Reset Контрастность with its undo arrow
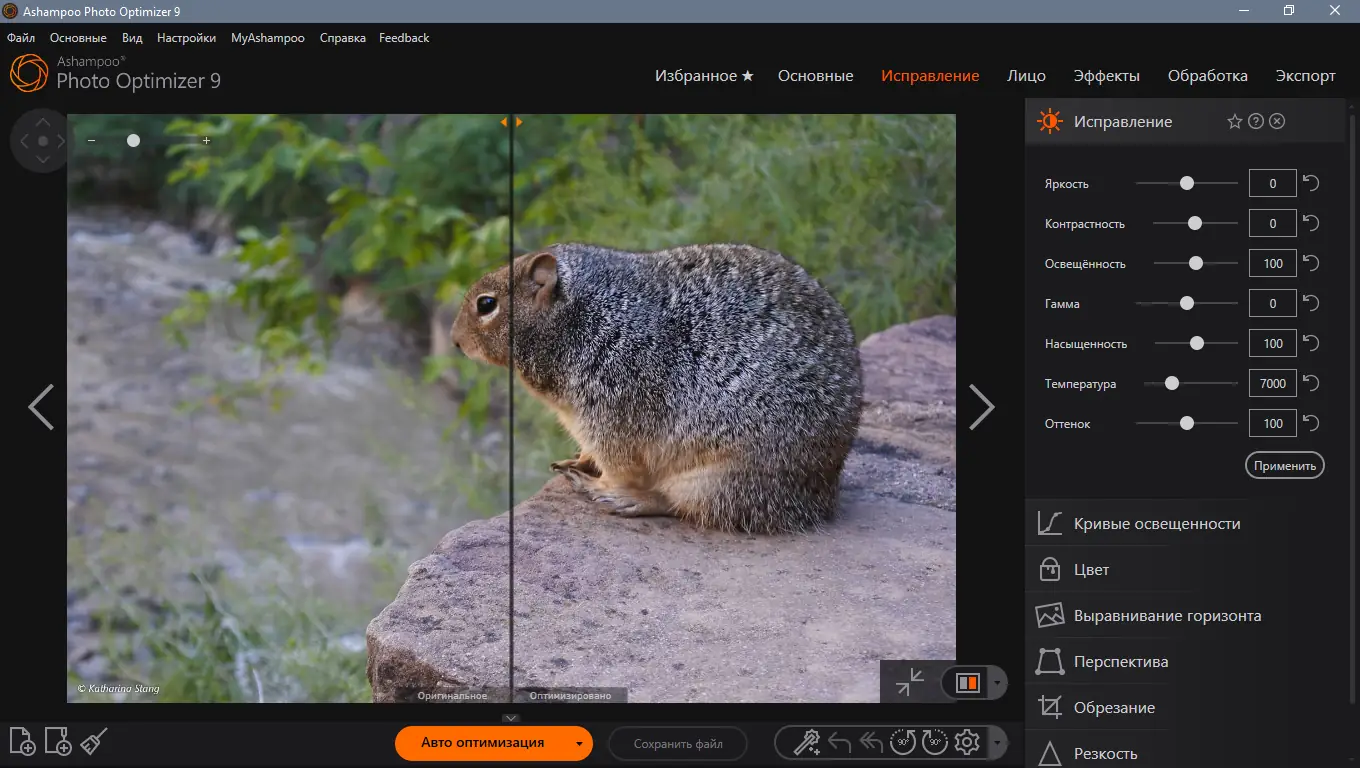1360x768 pixels. click(1311, 223)
